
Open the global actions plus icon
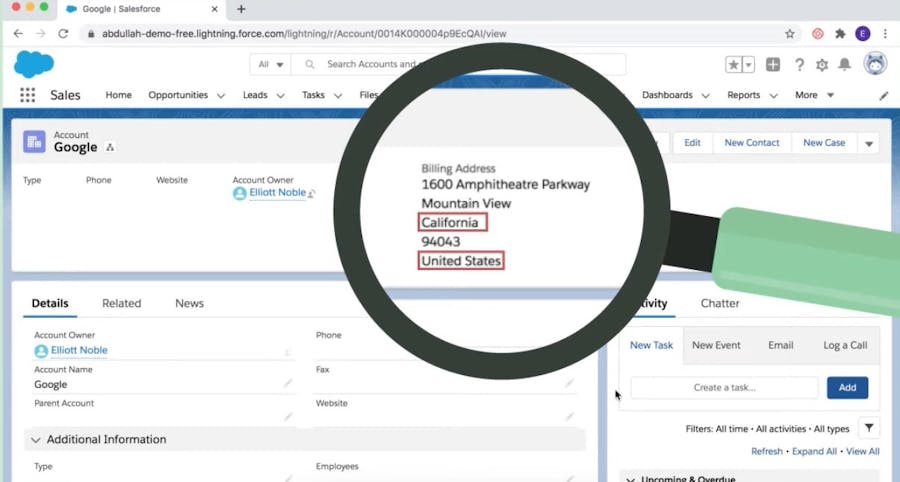773,64
